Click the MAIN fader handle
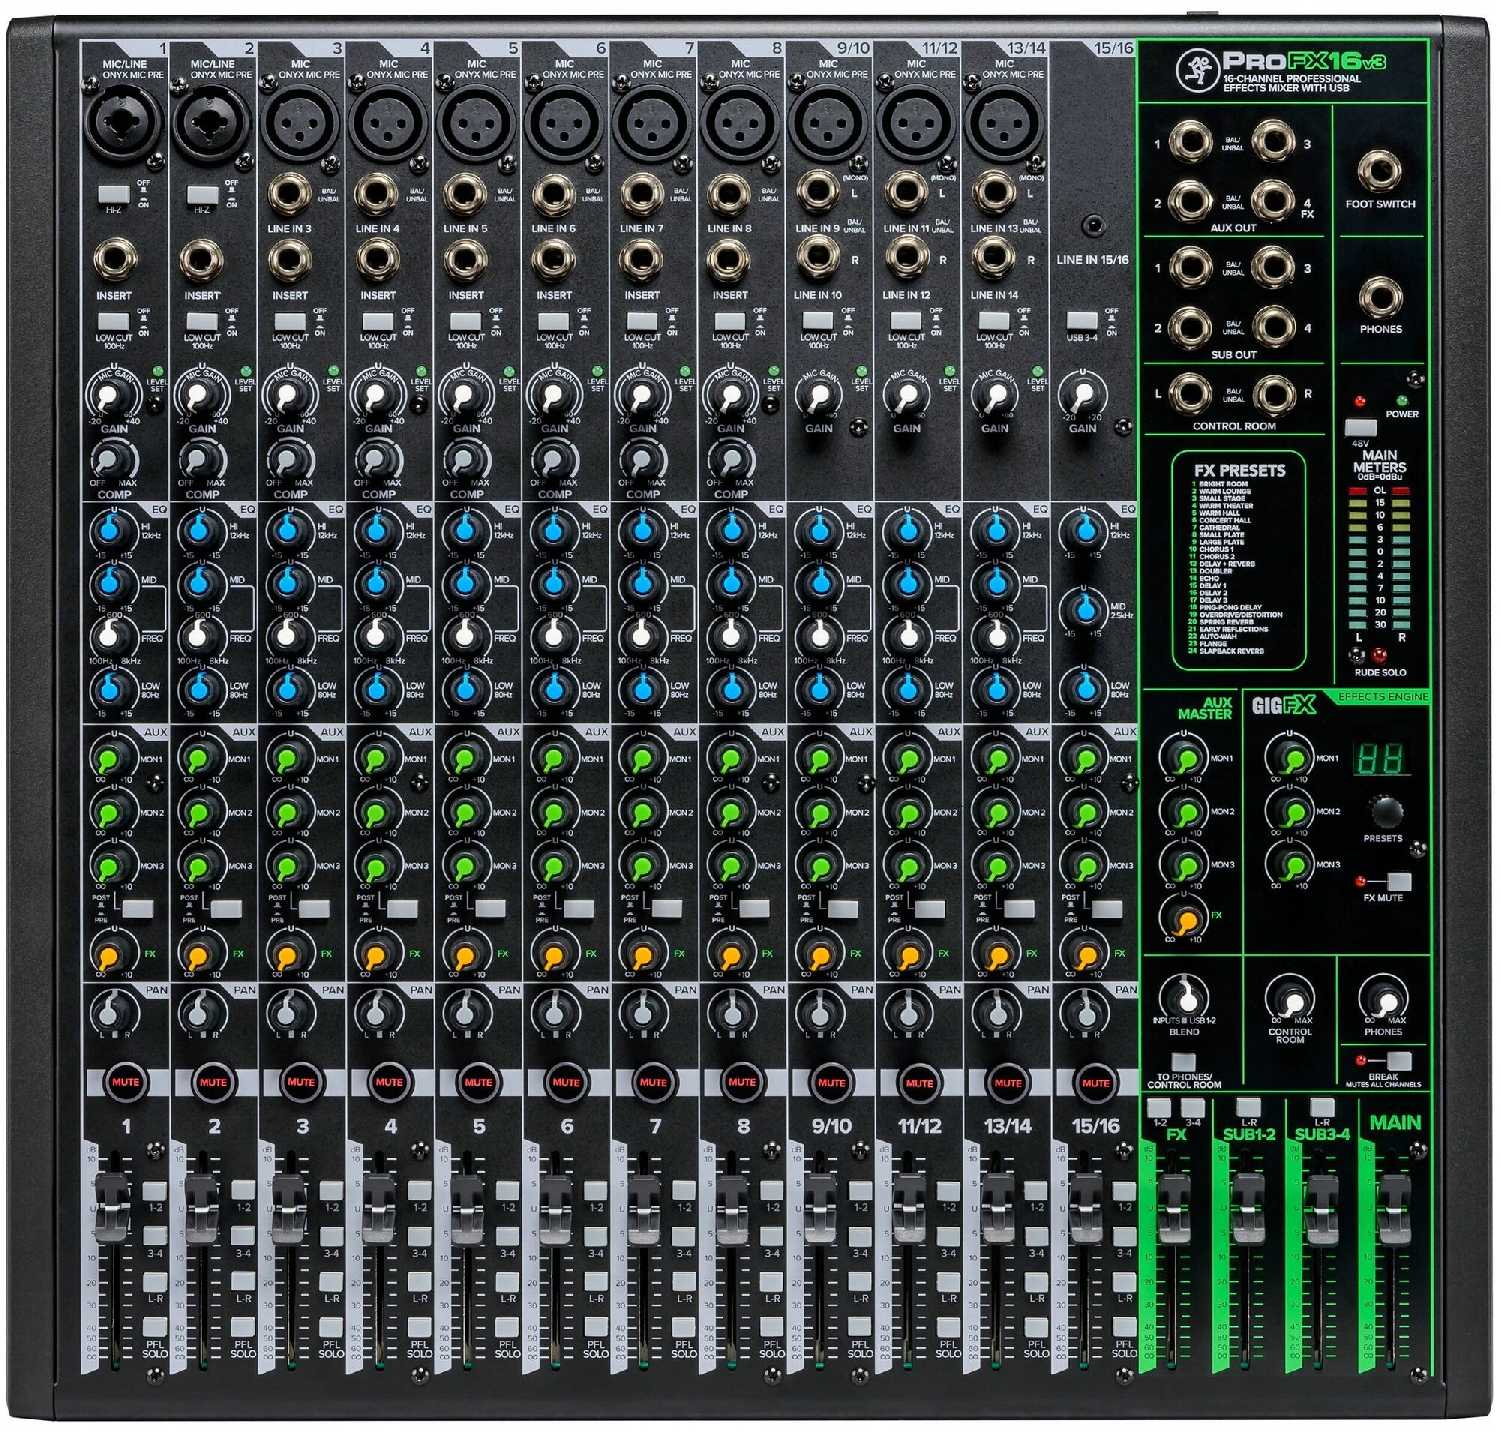The width and height of the screenshot is (1500, 1432). coord(1393,1199)
